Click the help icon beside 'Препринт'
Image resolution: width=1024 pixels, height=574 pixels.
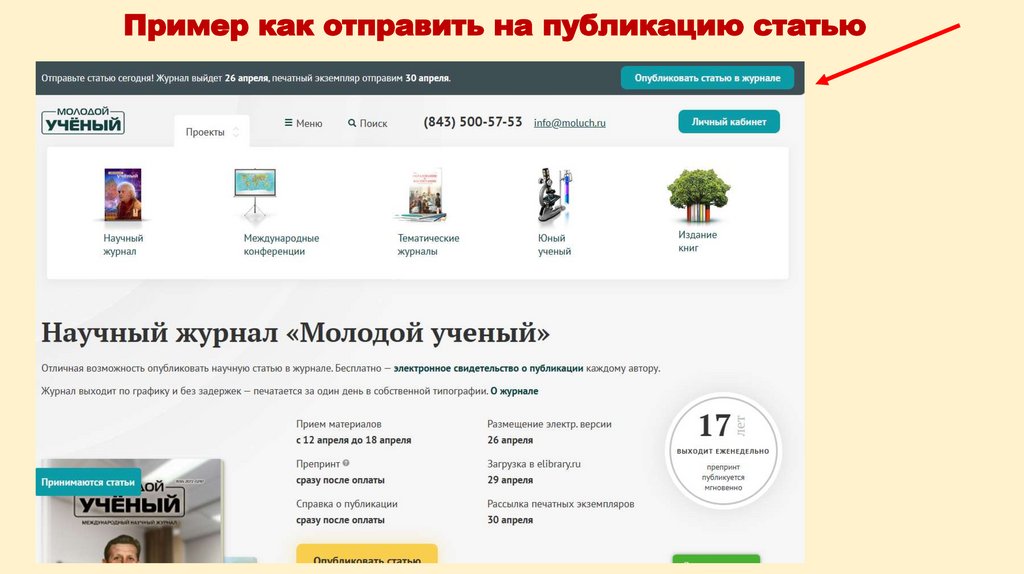346,463
